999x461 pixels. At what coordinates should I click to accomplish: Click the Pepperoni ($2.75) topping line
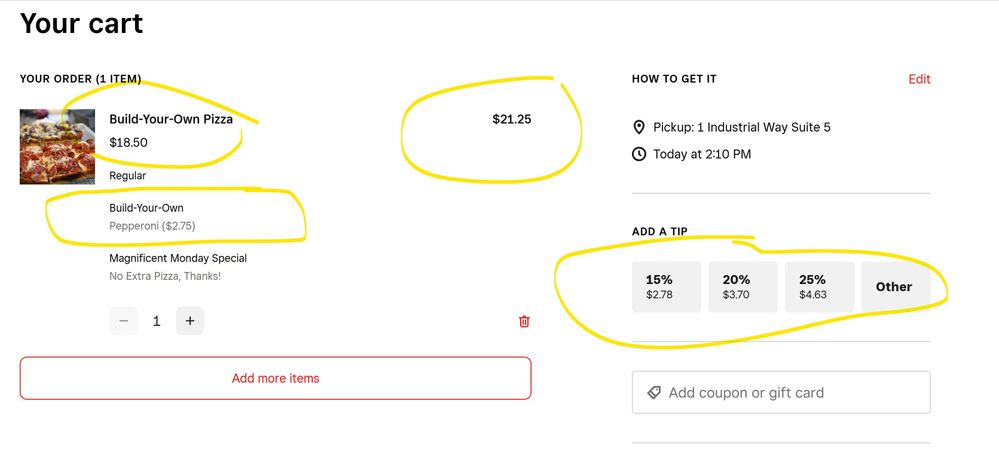point(152,226)
